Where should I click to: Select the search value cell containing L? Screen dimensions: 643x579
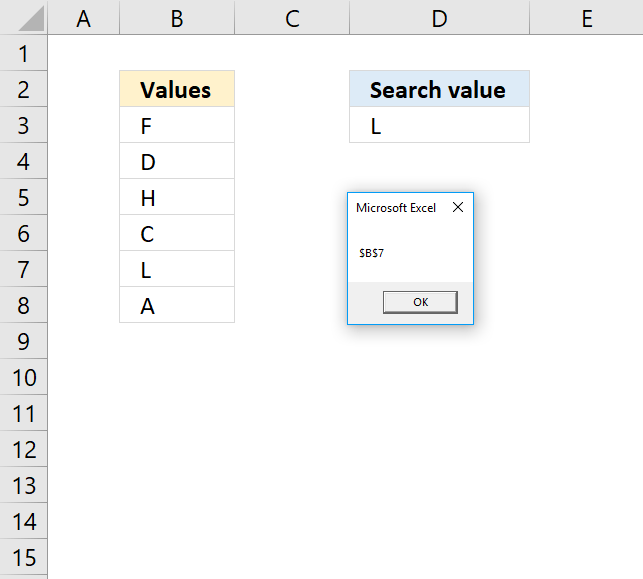(x=438, y=126)
